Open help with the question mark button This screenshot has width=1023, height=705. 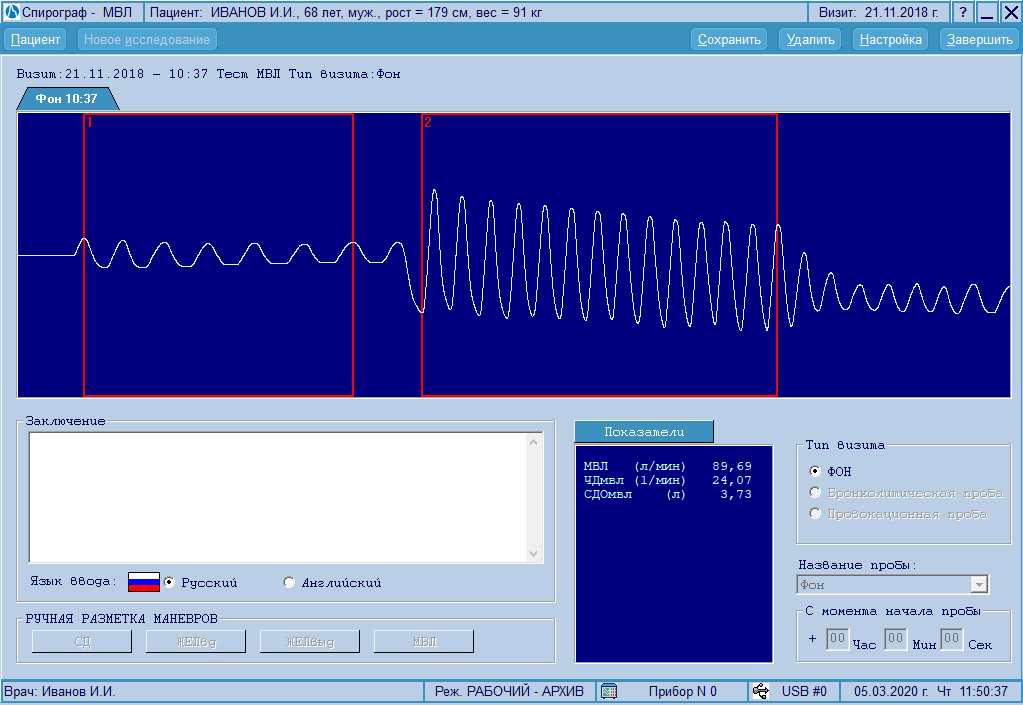coord(962,12)
